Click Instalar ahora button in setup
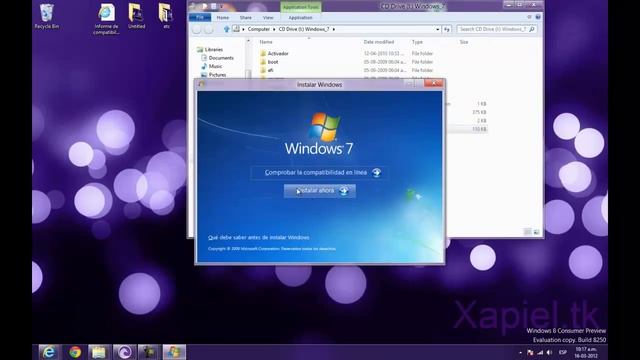The image size is (640, 360). tap(320, 191)
